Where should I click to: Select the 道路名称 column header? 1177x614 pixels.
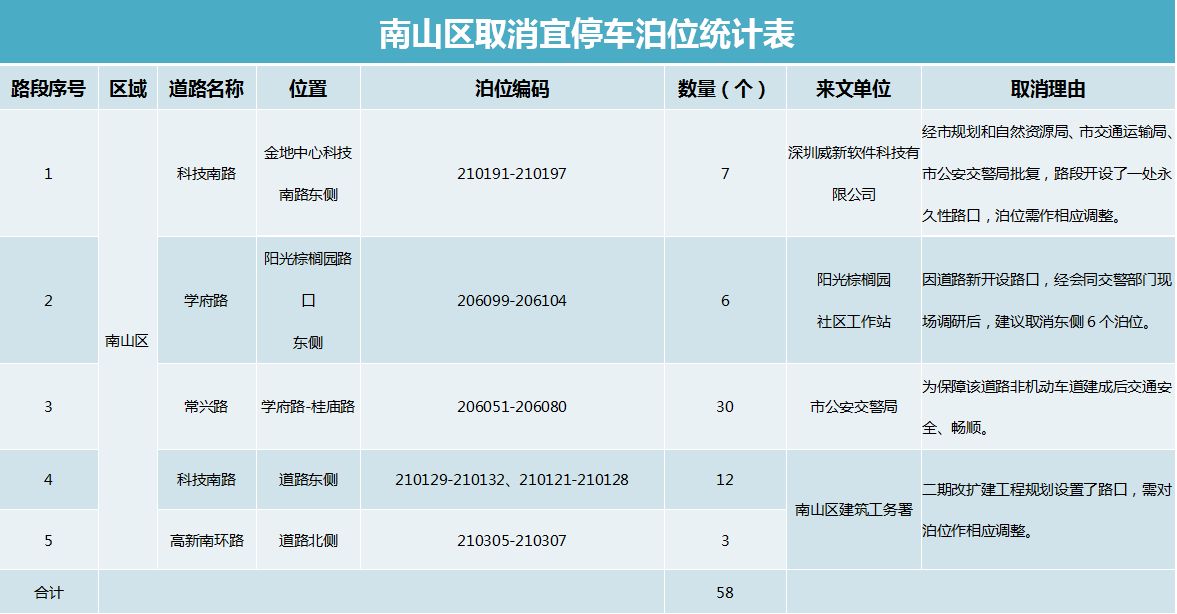click(x=206, y=89)
